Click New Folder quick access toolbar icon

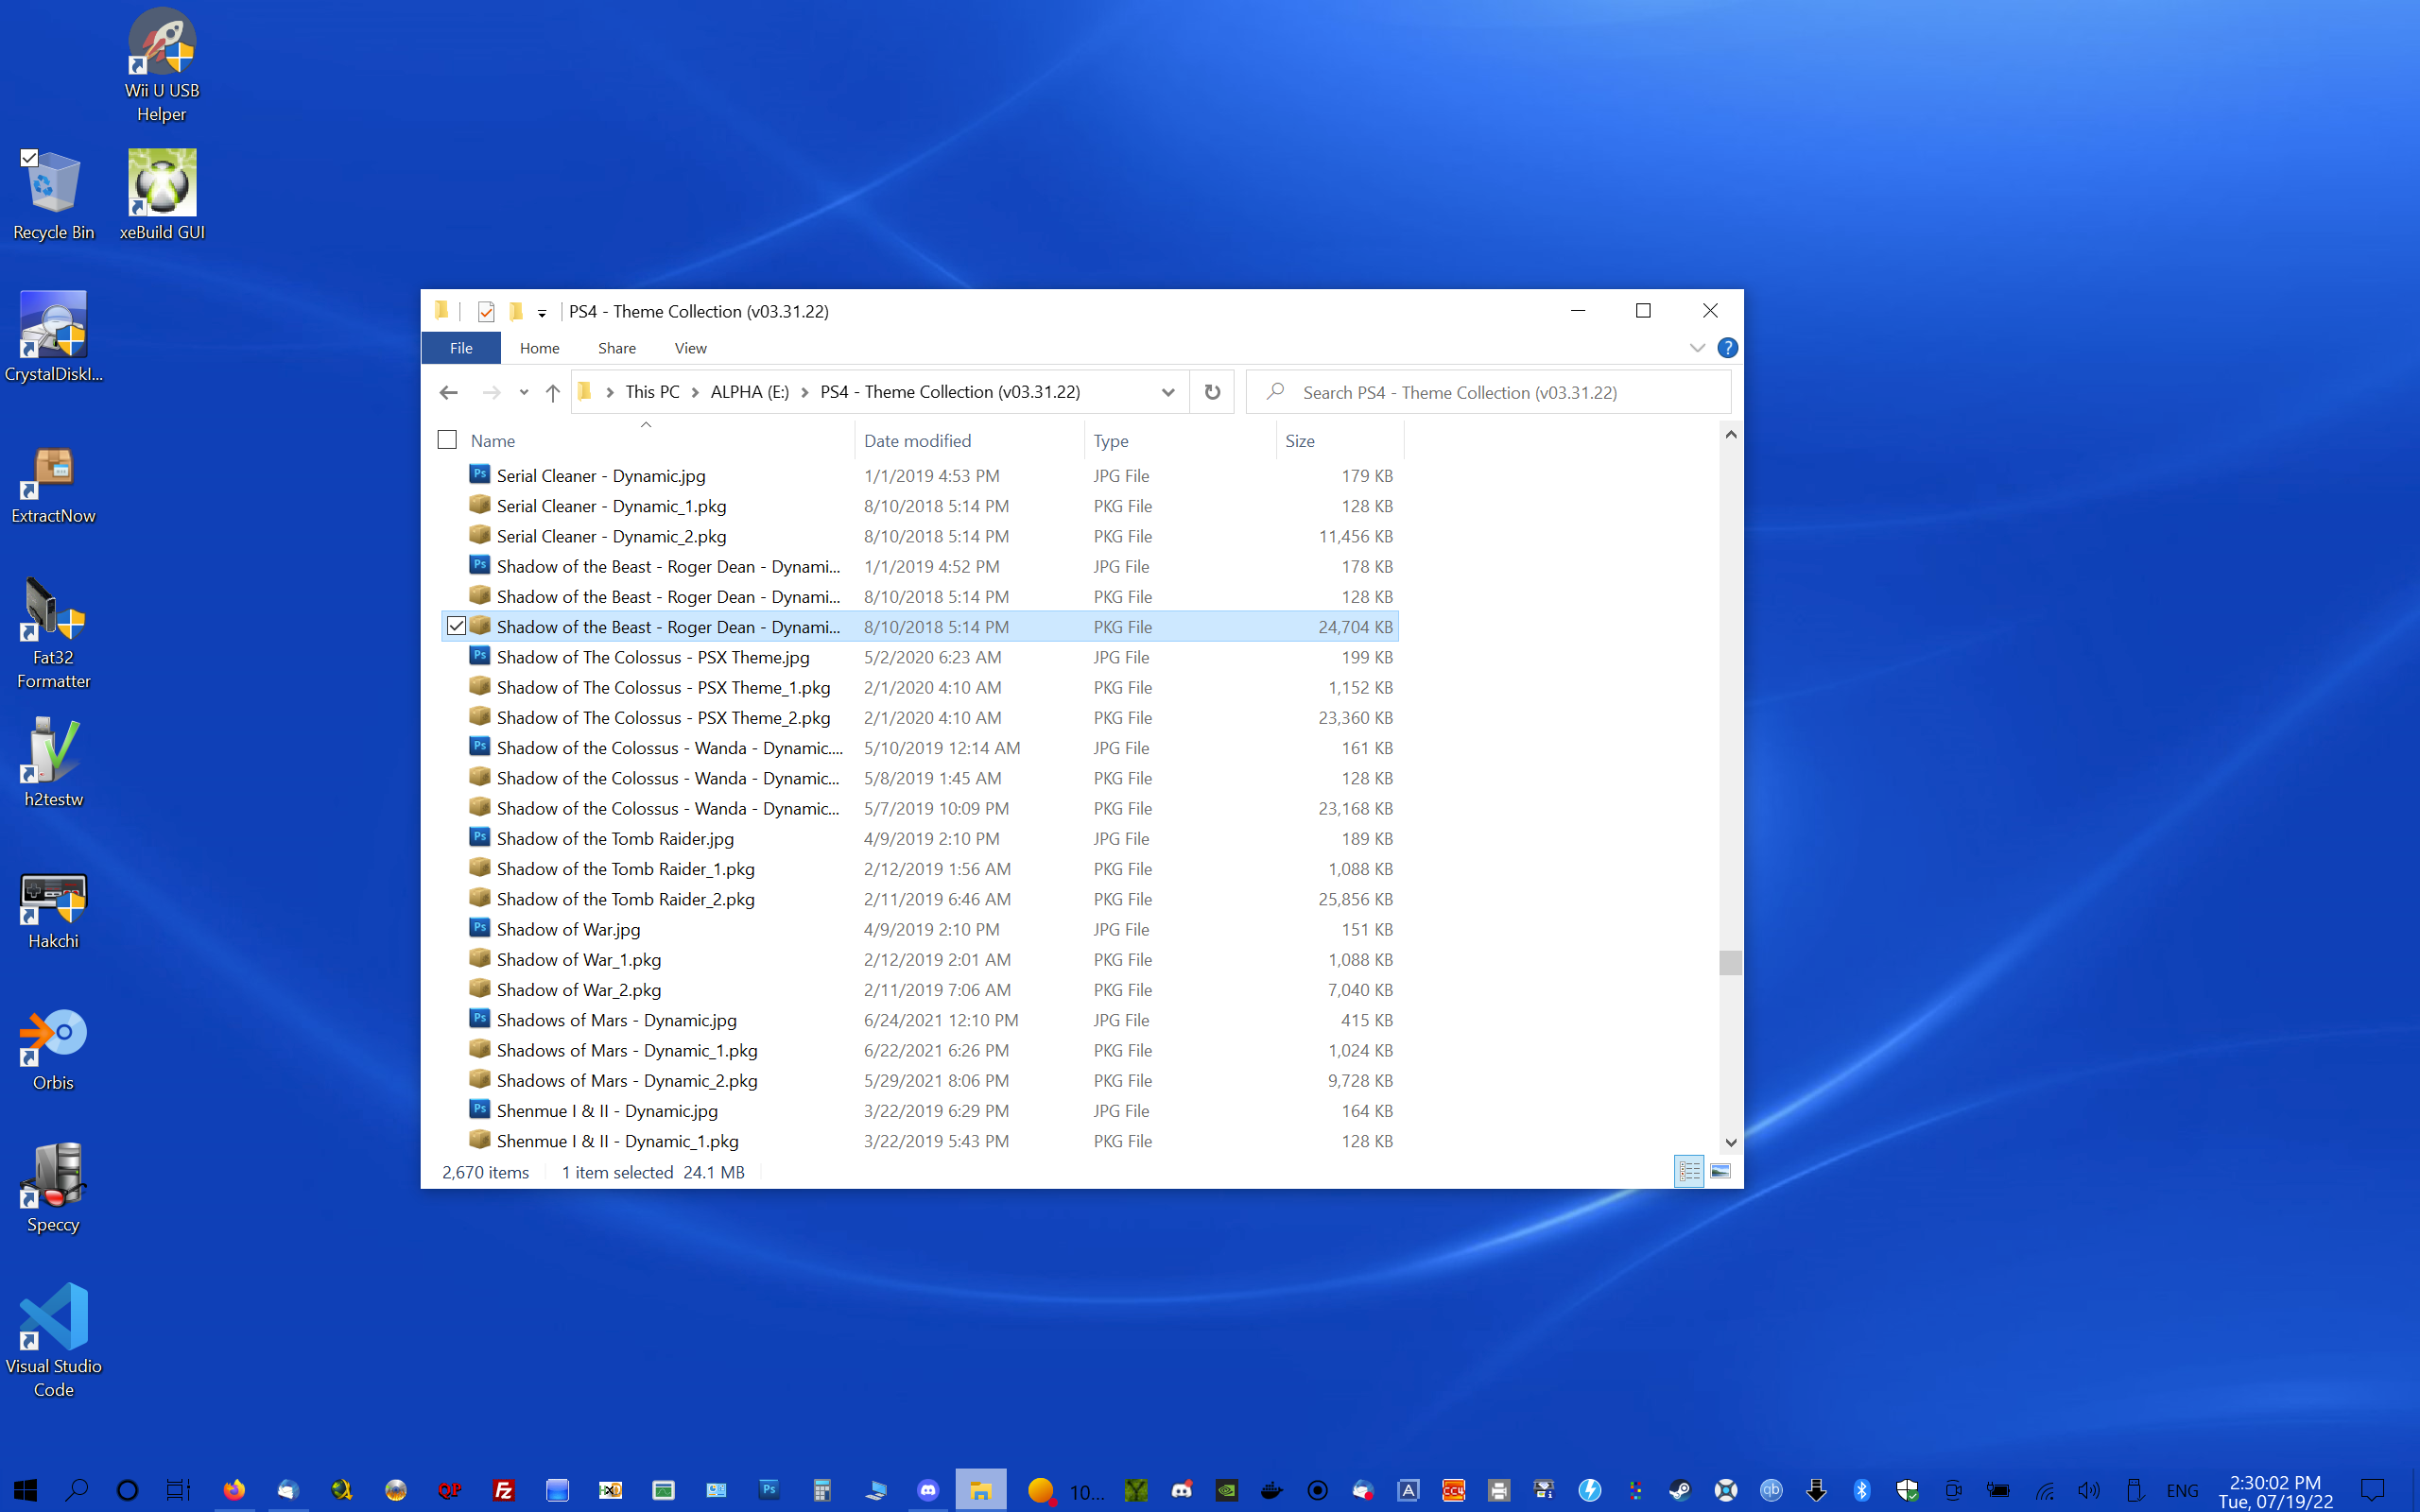pyautogui.click(x=515, y=312)
